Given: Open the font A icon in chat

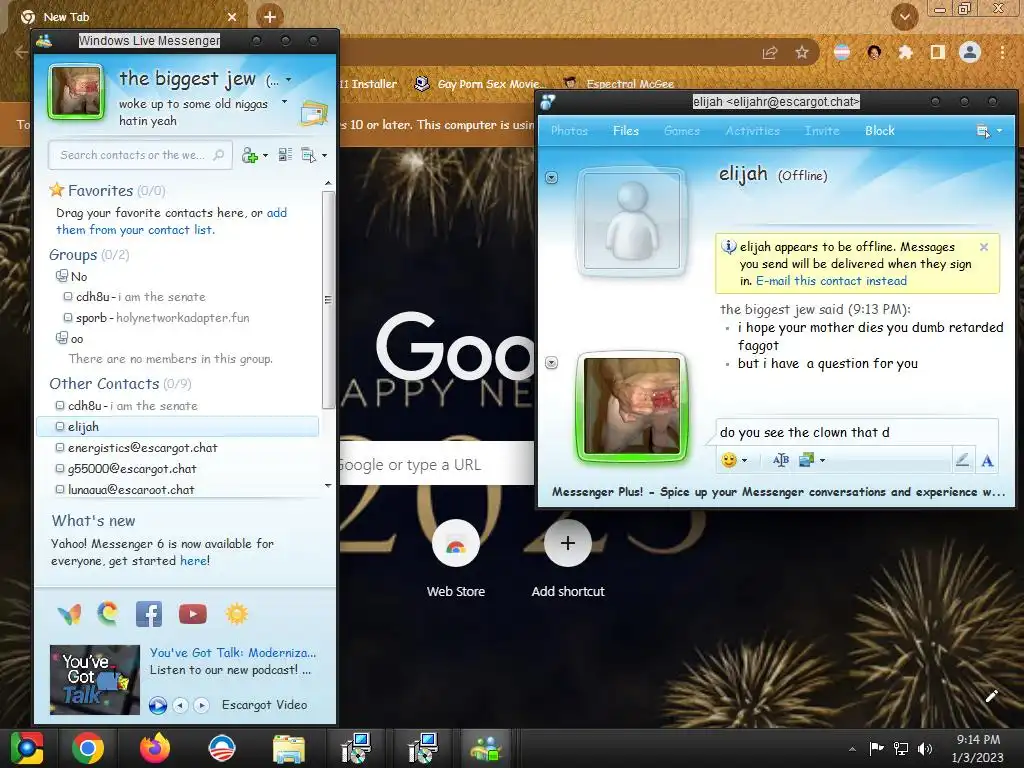Looking at the screenshot, I should click(987, 460).
